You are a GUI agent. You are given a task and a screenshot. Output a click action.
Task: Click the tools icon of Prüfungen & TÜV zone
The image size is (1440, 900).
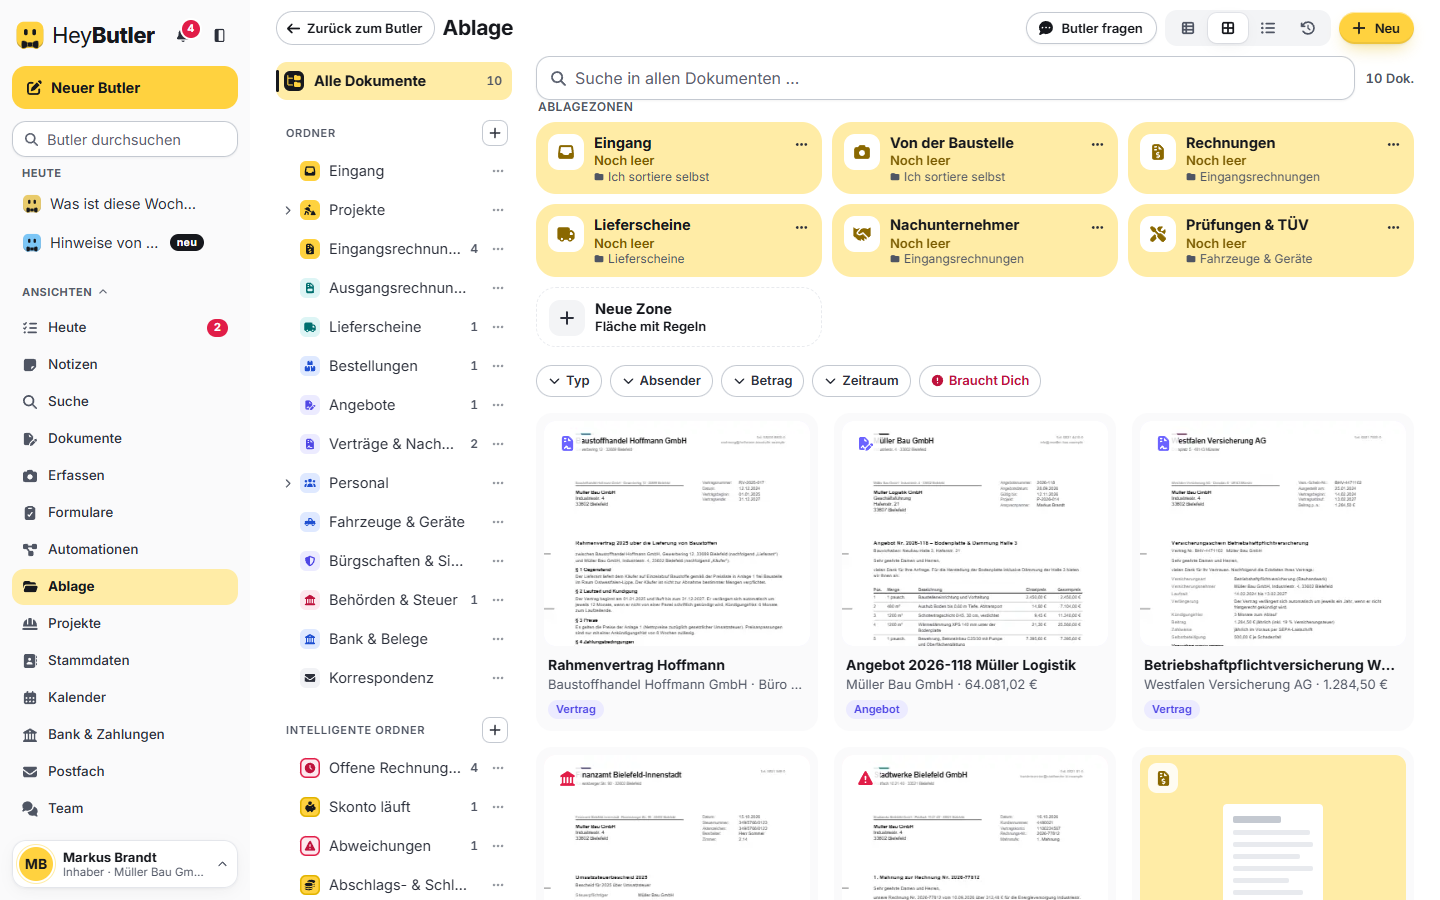click(x=1158, y=235)
